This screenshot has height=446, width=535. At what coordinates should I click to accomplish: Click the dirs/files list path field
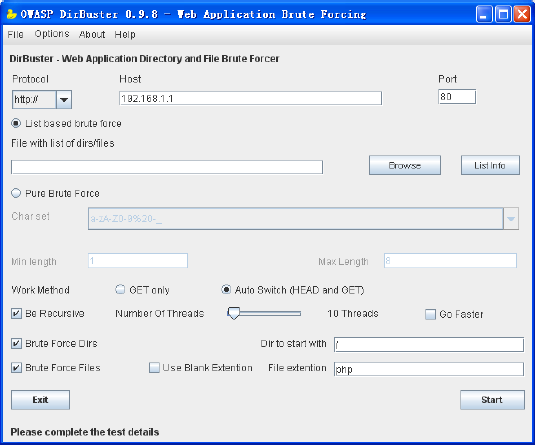(167, 167)
